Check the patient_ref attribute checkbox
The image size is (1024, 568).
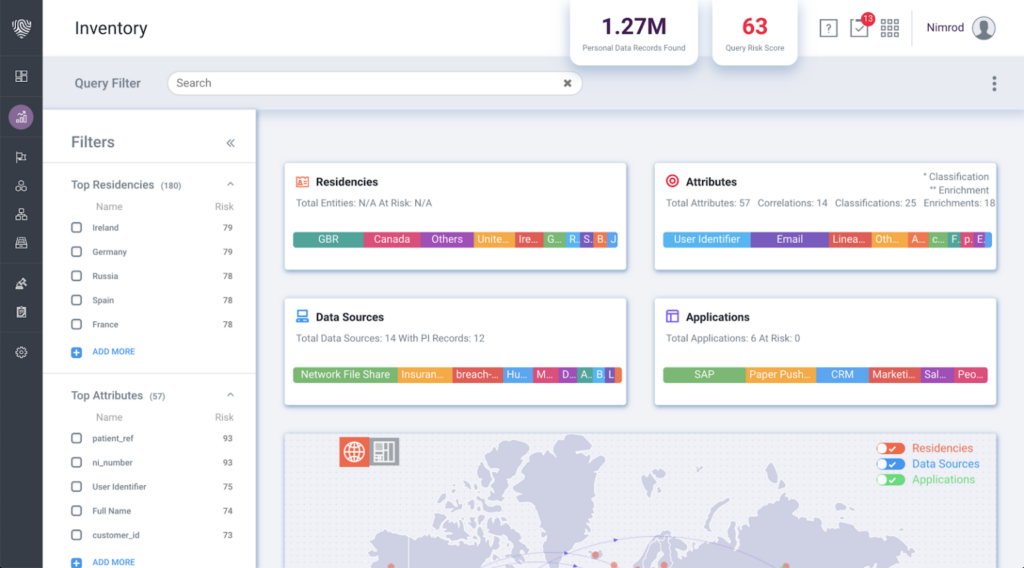click(77, 439)
